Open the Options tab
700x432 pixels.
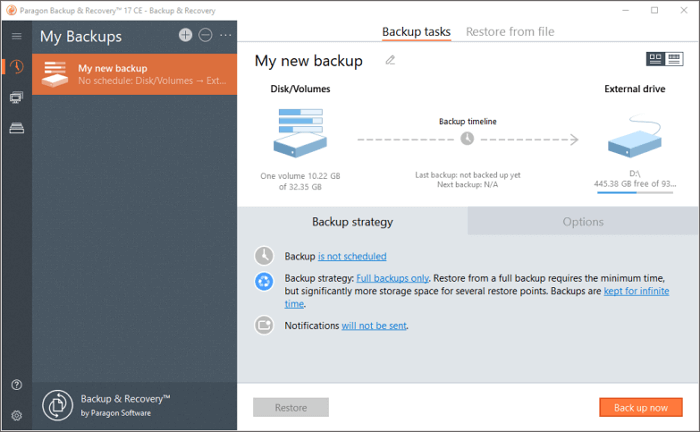tap(583, 221)
